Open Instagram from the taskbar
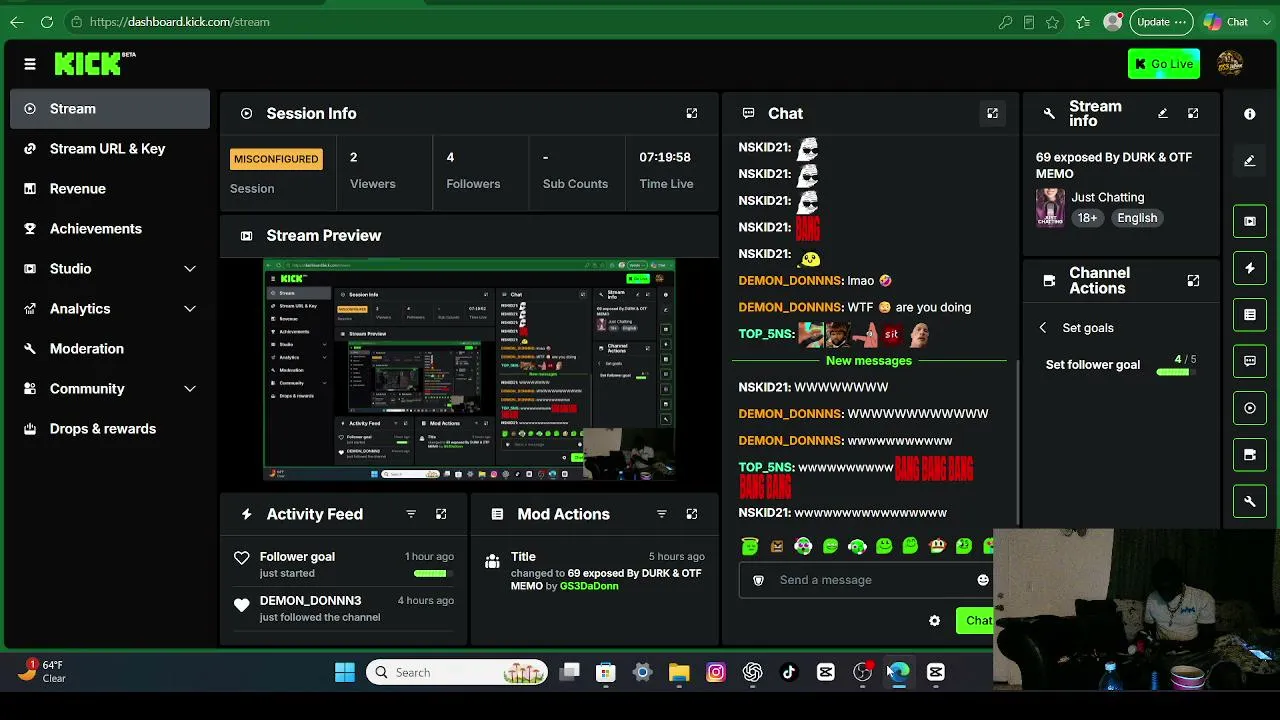1280x720 pixels. pos(716,672)
